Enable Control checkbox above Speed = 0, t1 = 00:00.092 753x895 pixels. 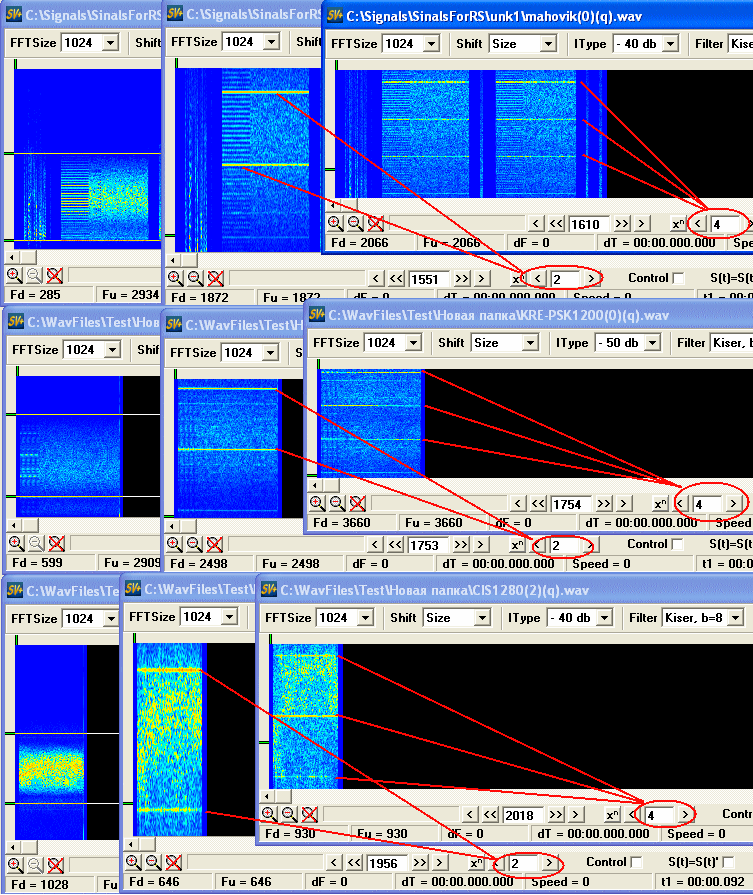pos(634,862)
